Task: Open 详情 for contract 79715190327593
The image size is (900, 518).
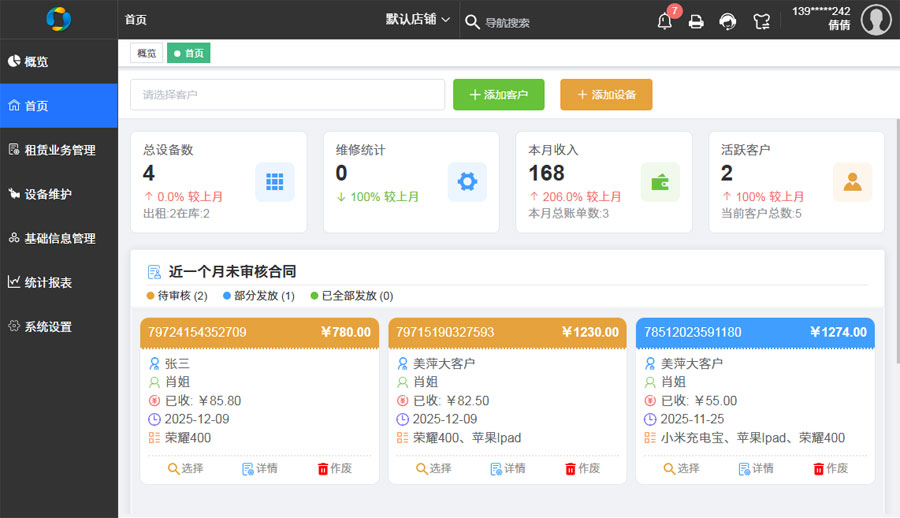Action: click(508, 469)
